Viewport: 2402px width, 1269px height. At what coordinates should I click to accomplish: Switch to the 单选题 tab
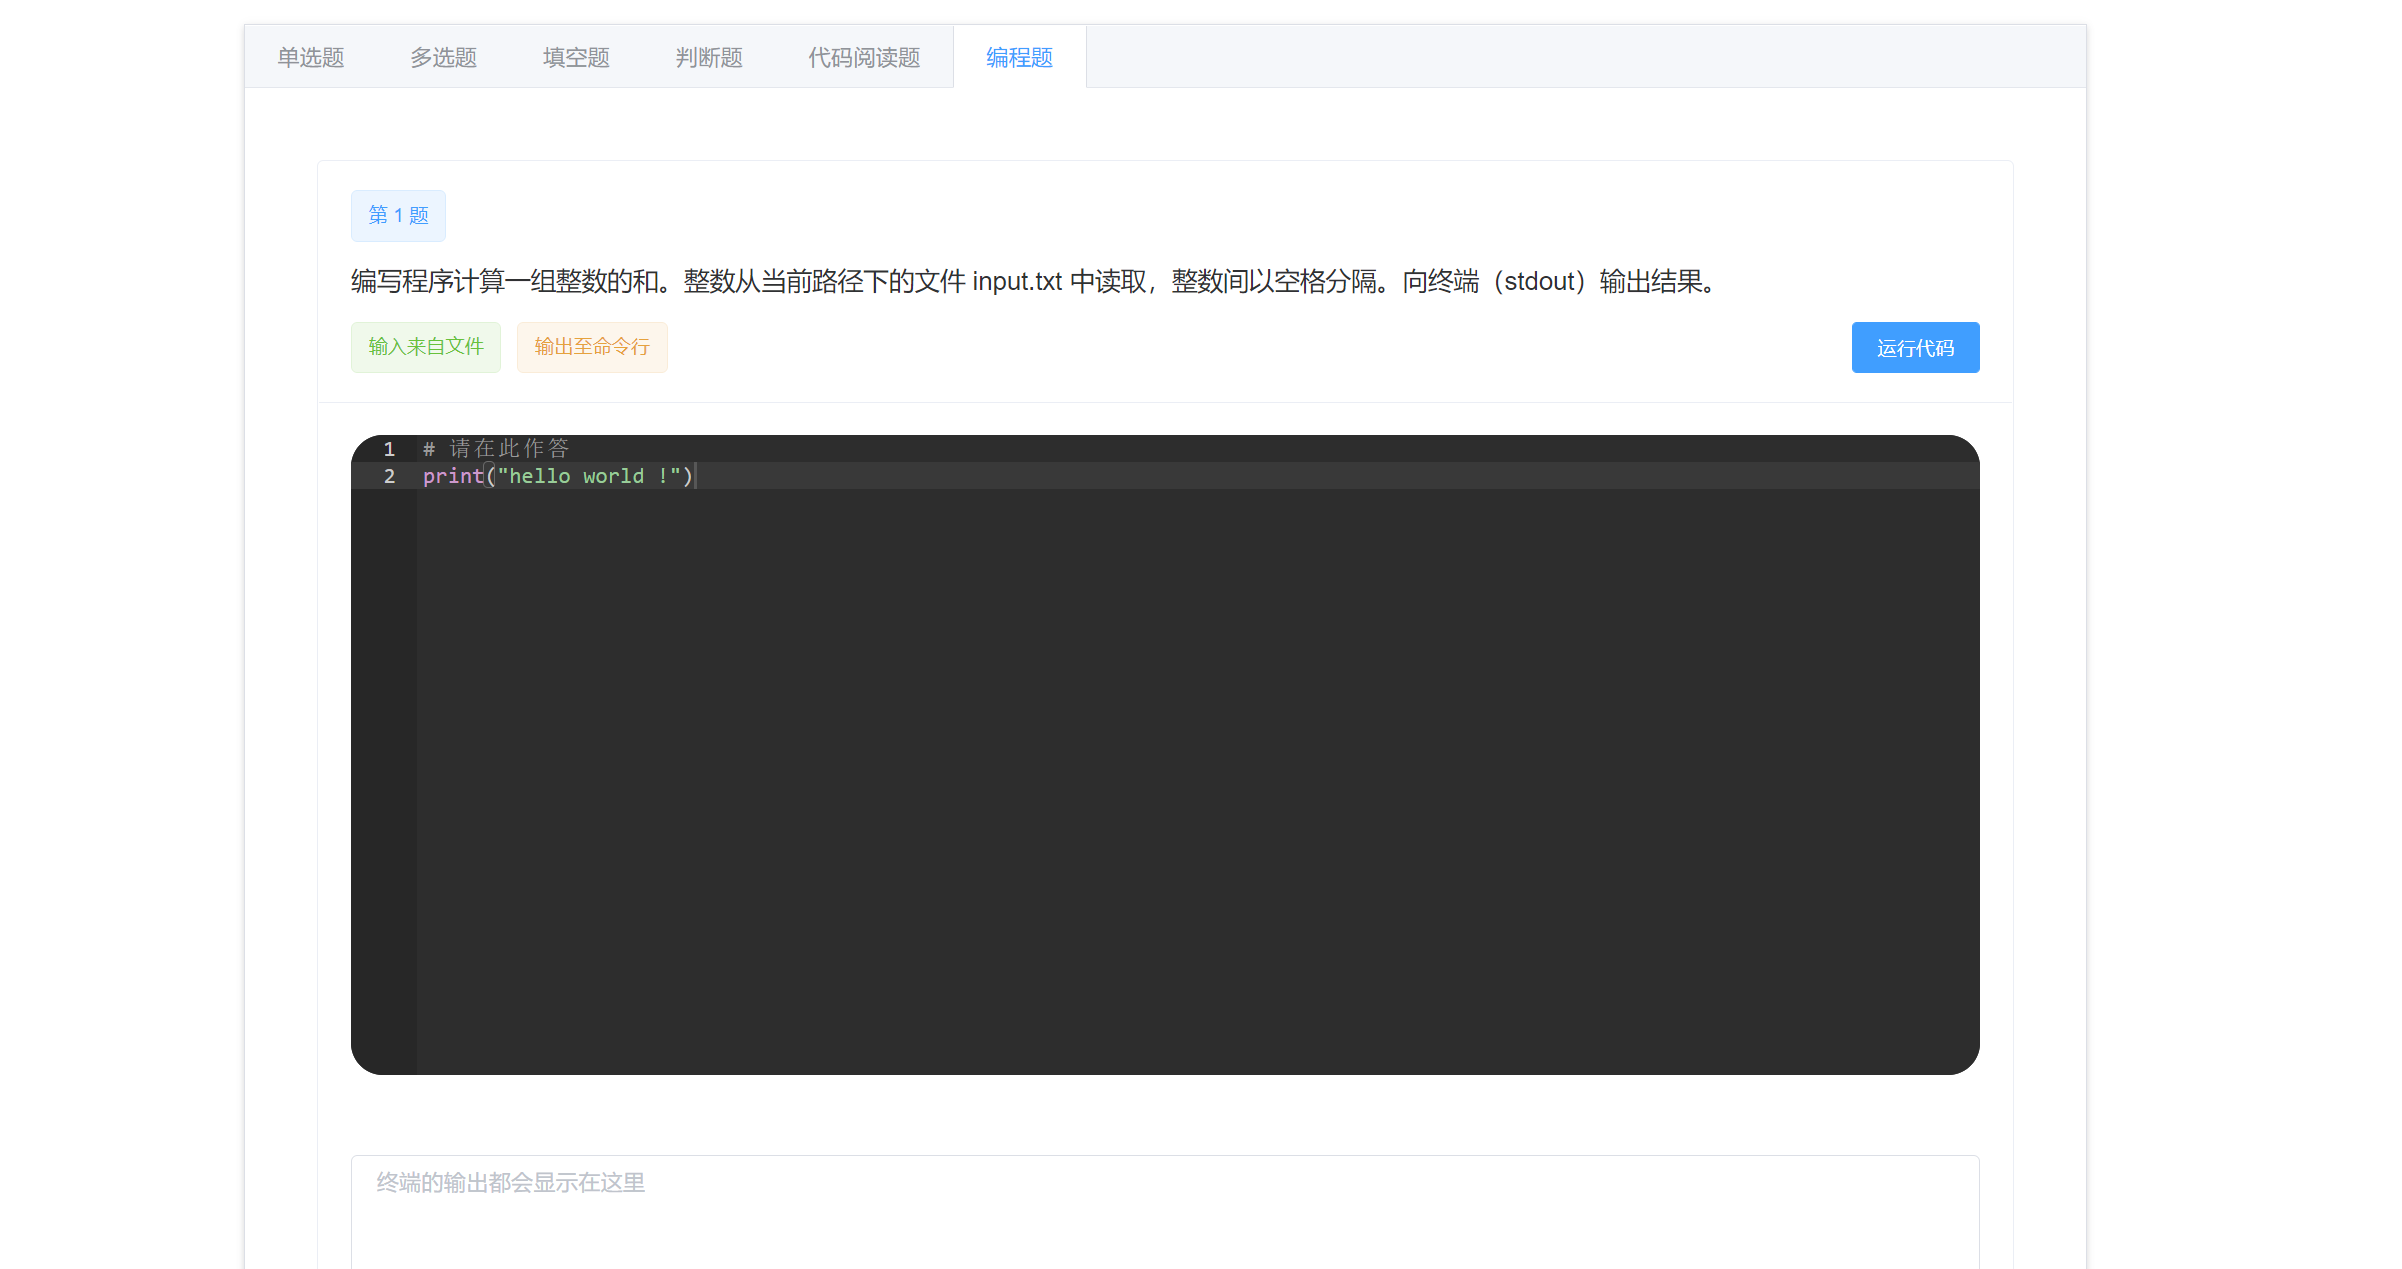[x=310, y=58]
